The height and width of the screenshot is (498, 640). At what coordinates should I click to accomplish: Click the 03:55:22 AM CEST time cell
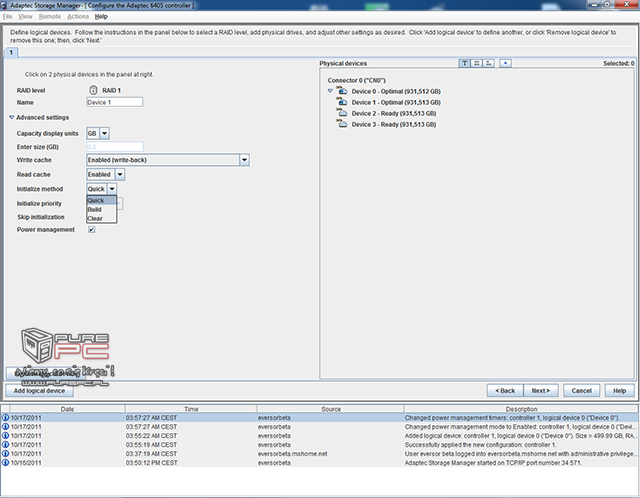[x=151, y=436]
